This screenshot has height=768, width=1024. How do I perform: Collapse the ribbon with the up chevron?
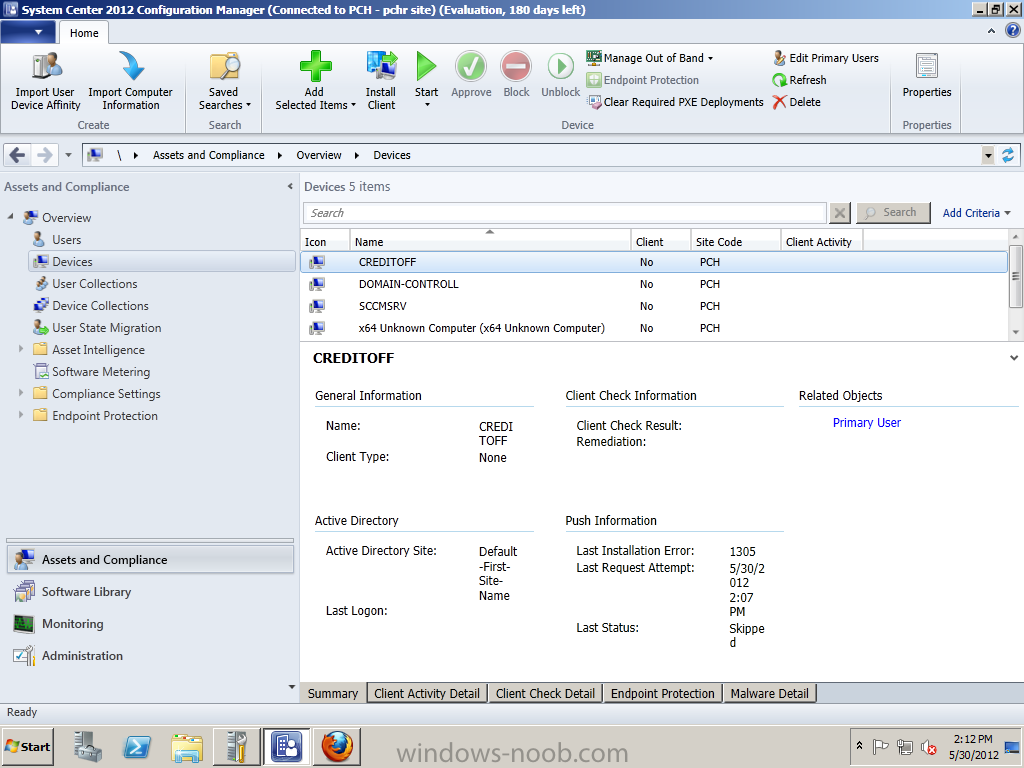[991, 31]
